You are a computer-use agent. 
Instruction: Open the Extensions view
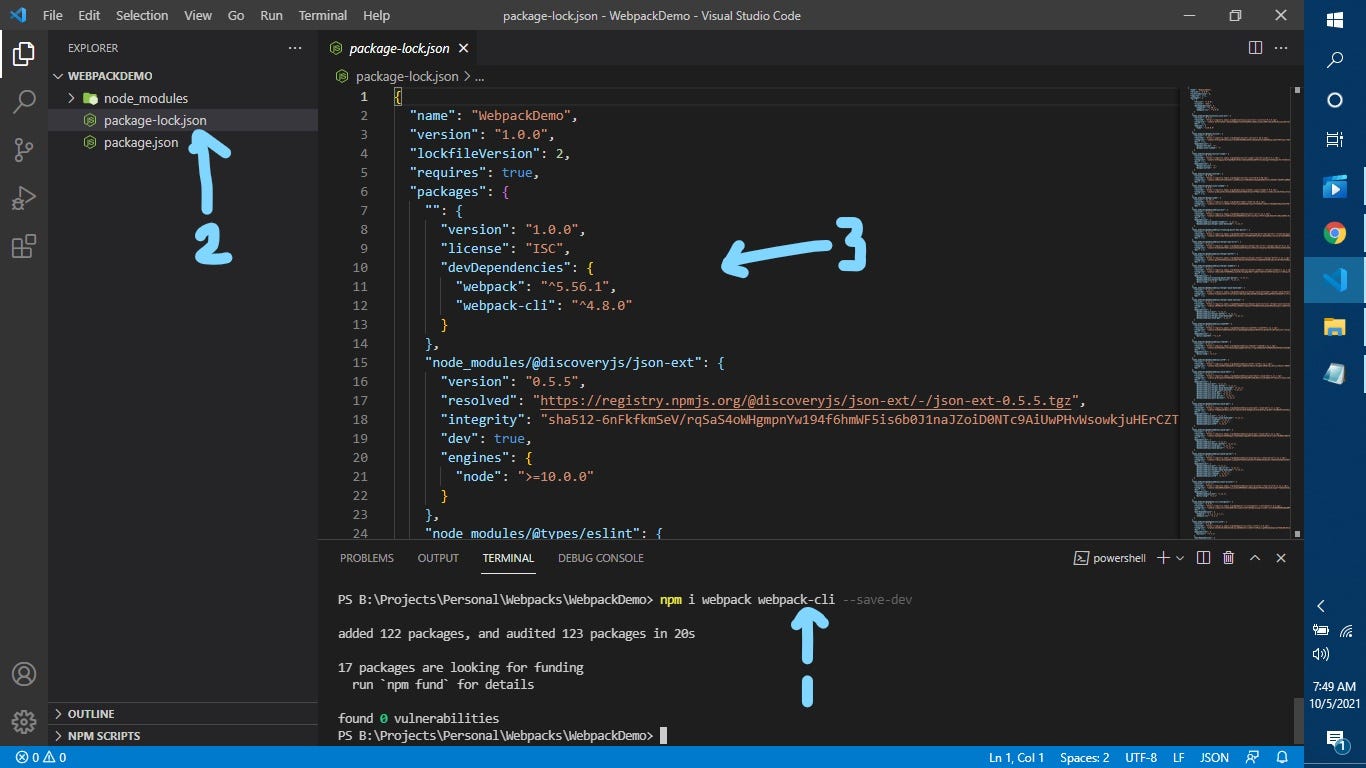pos(23,246)
